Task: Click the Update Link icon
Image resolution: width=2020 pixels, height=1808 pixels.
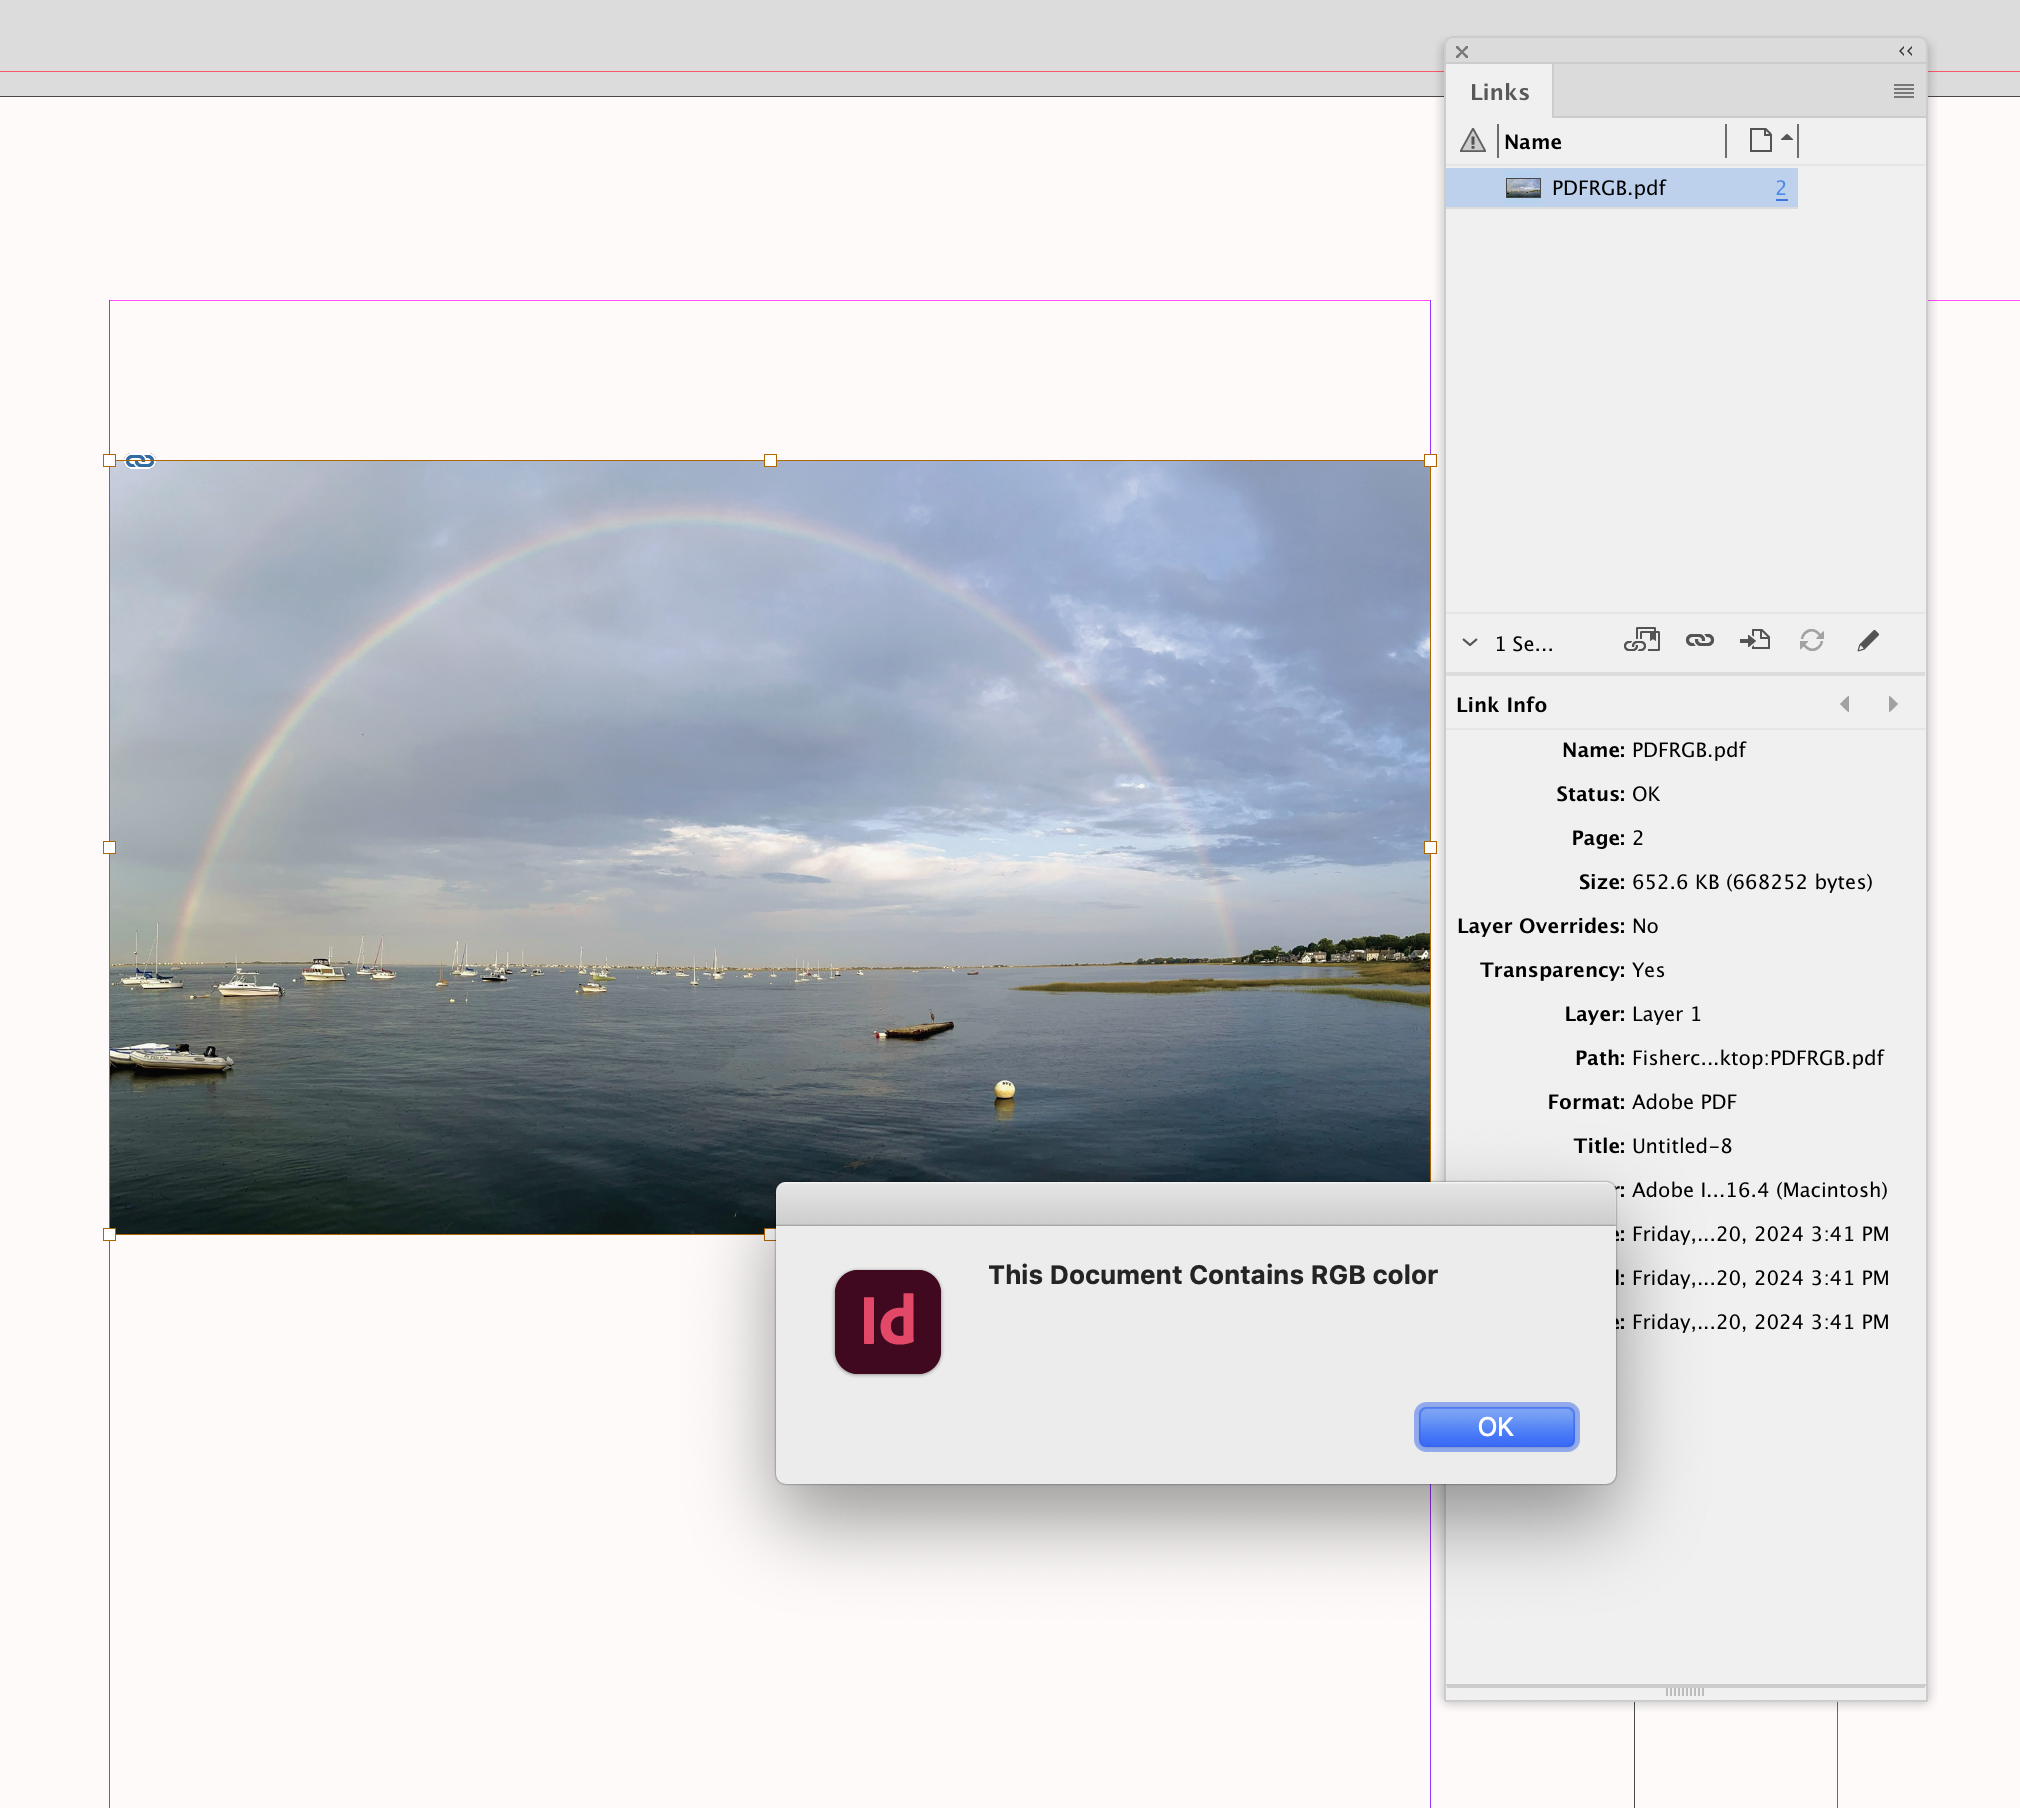Action: click(x=1811, y=641)
